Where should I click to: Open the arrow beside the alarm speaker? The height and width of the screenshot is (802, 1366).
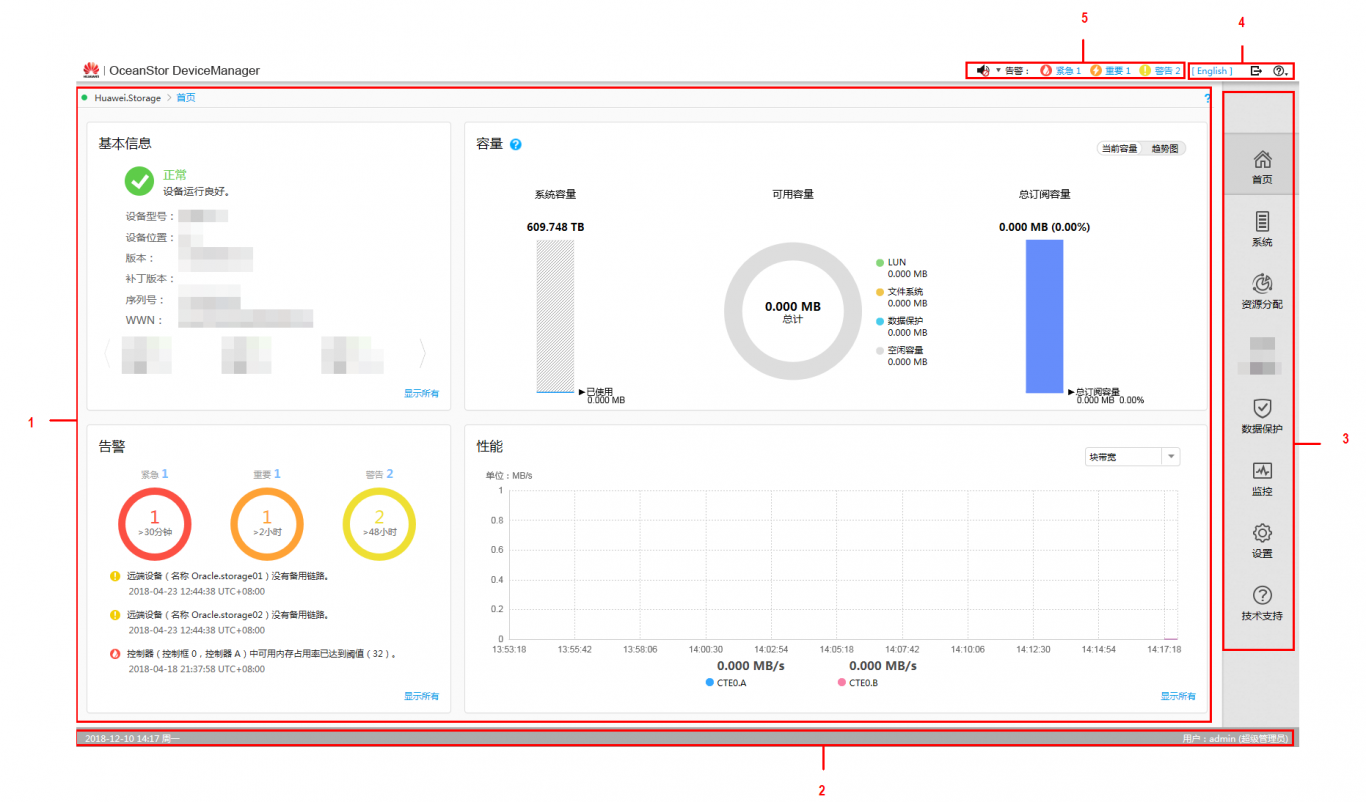point(998,71)
